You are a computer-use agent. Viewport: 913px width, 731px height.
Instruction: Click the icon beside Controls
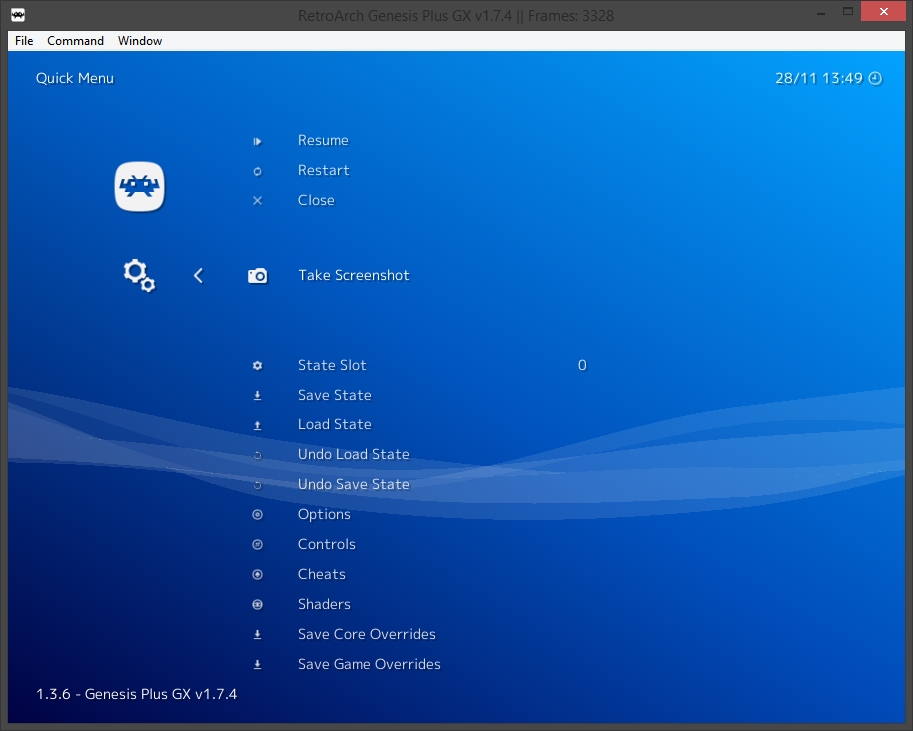coord(257,545)
